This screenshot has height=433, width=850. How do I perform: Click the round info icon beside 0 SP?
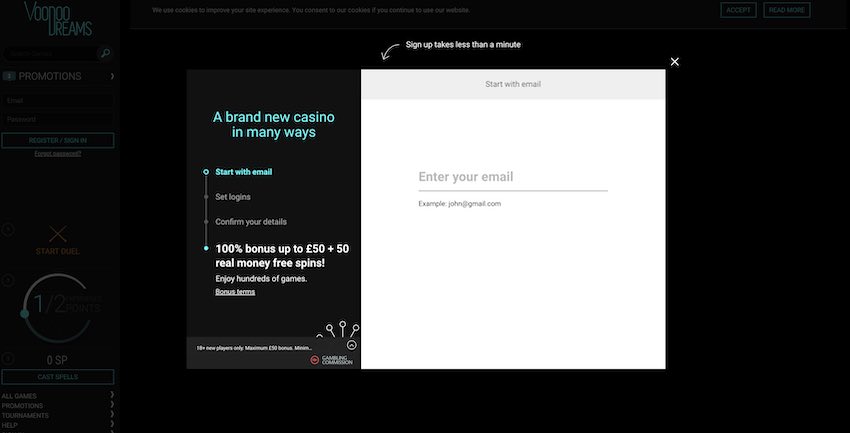8,359
